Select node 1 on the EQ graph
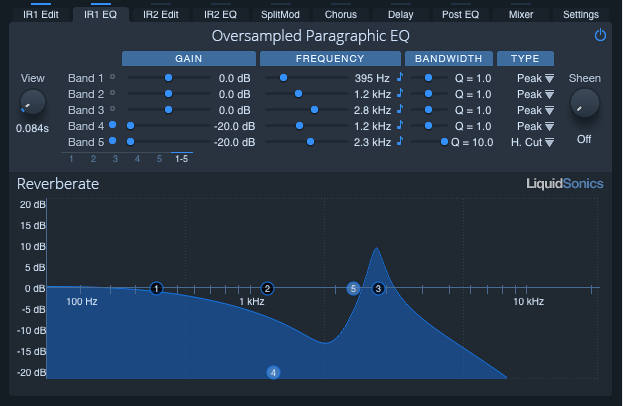The width and height of the screenshot is (623, 406). point(157,288)
